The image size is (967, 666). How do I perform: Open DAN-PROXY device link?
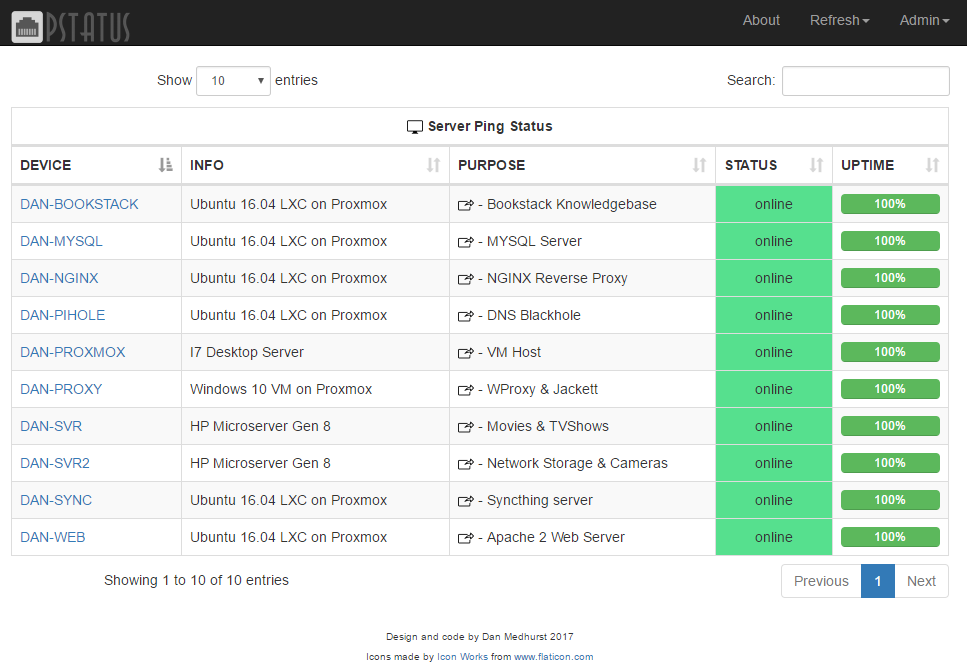61,389
